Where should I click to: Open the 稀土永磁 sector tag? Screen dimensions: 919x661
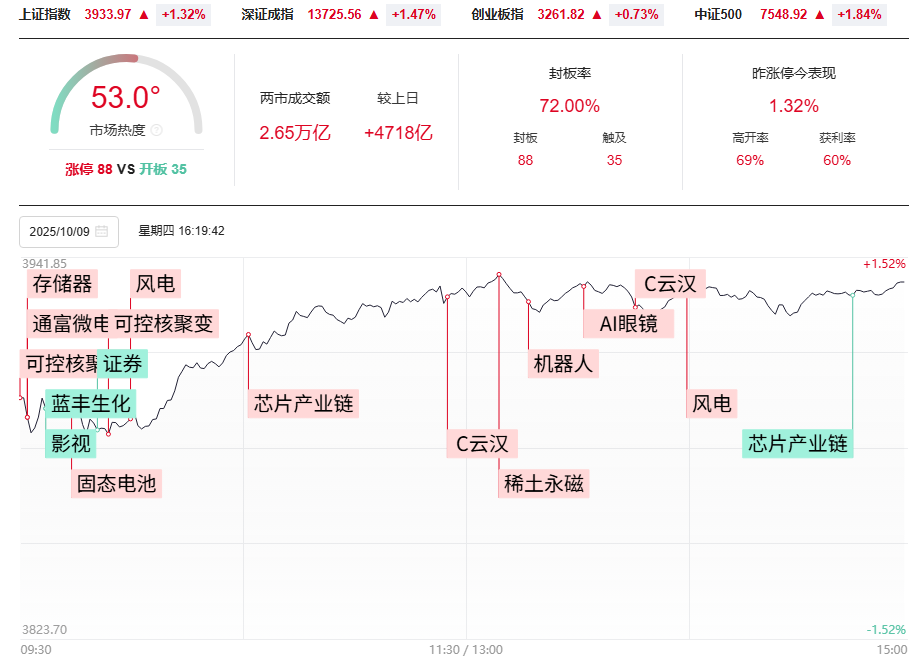pyautogui.click(x=544, y=484)
